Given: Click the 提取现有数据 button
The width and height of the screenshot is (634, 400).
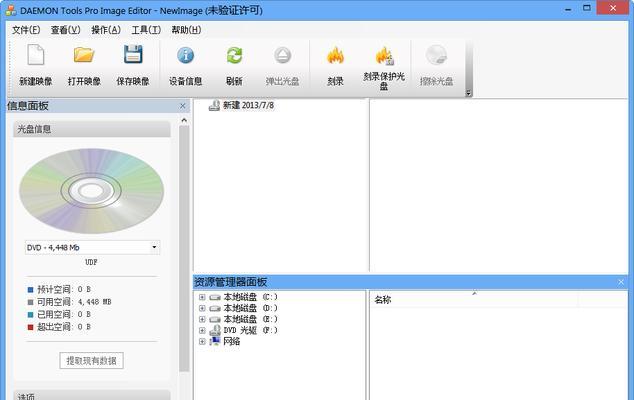Looking at the screenshot, I should tap(91, 361).
